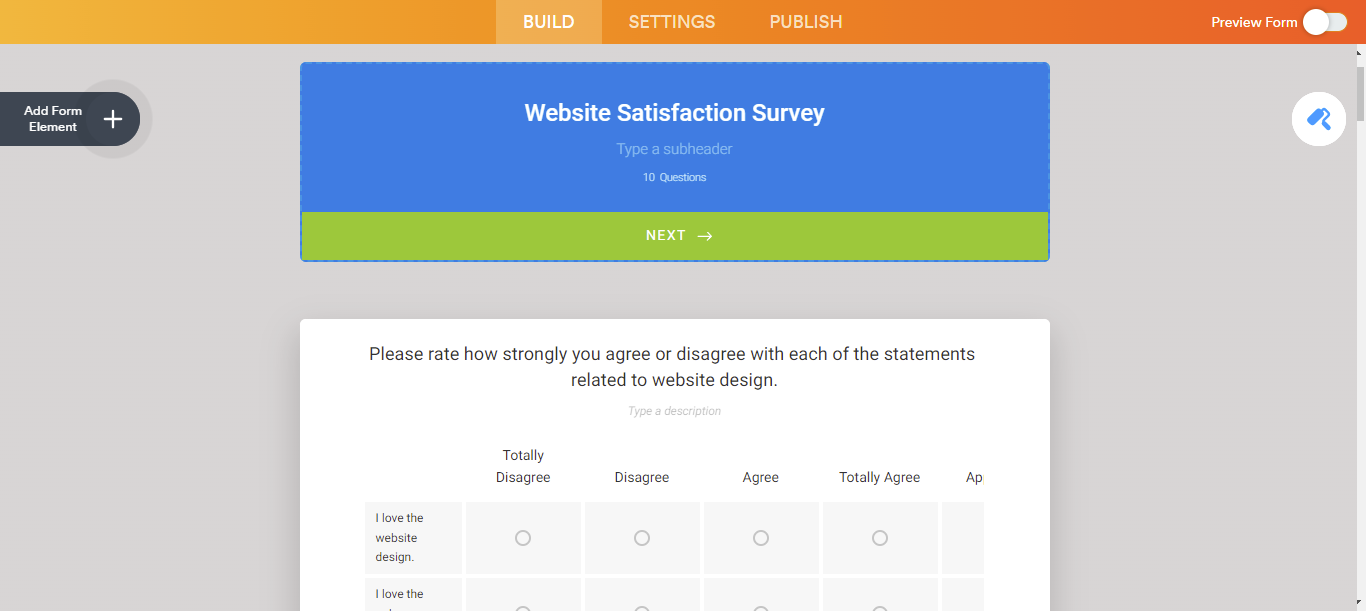This screenshot has height=611, width=1366.
Task: Switch to the SETTINGS tab
Action: (x=671, y=21)
